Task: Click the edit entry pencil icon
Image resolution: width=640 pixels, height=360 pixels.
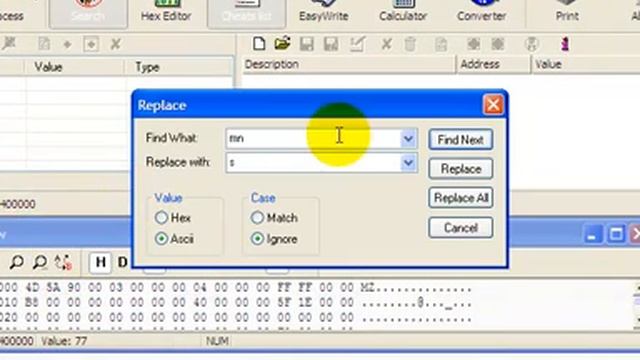Action: (x=357, y=44)
